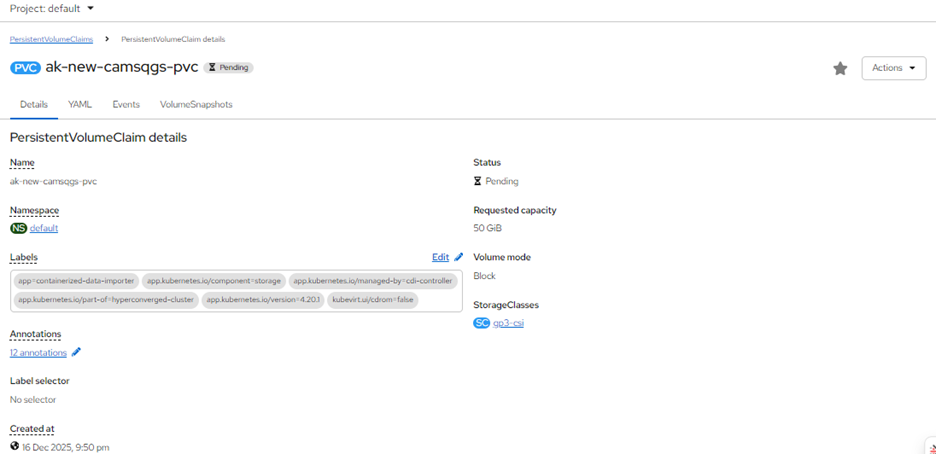This screenshot has width=936, height=454.
Task: Click the Name field label
Action: tap(22, 163)
